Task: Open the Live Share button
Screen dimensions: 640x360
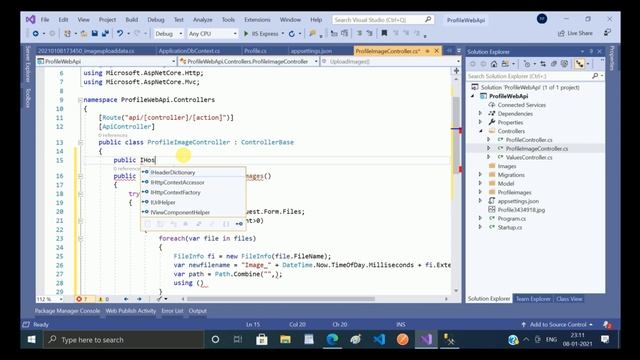Action: tap(575, 33)
